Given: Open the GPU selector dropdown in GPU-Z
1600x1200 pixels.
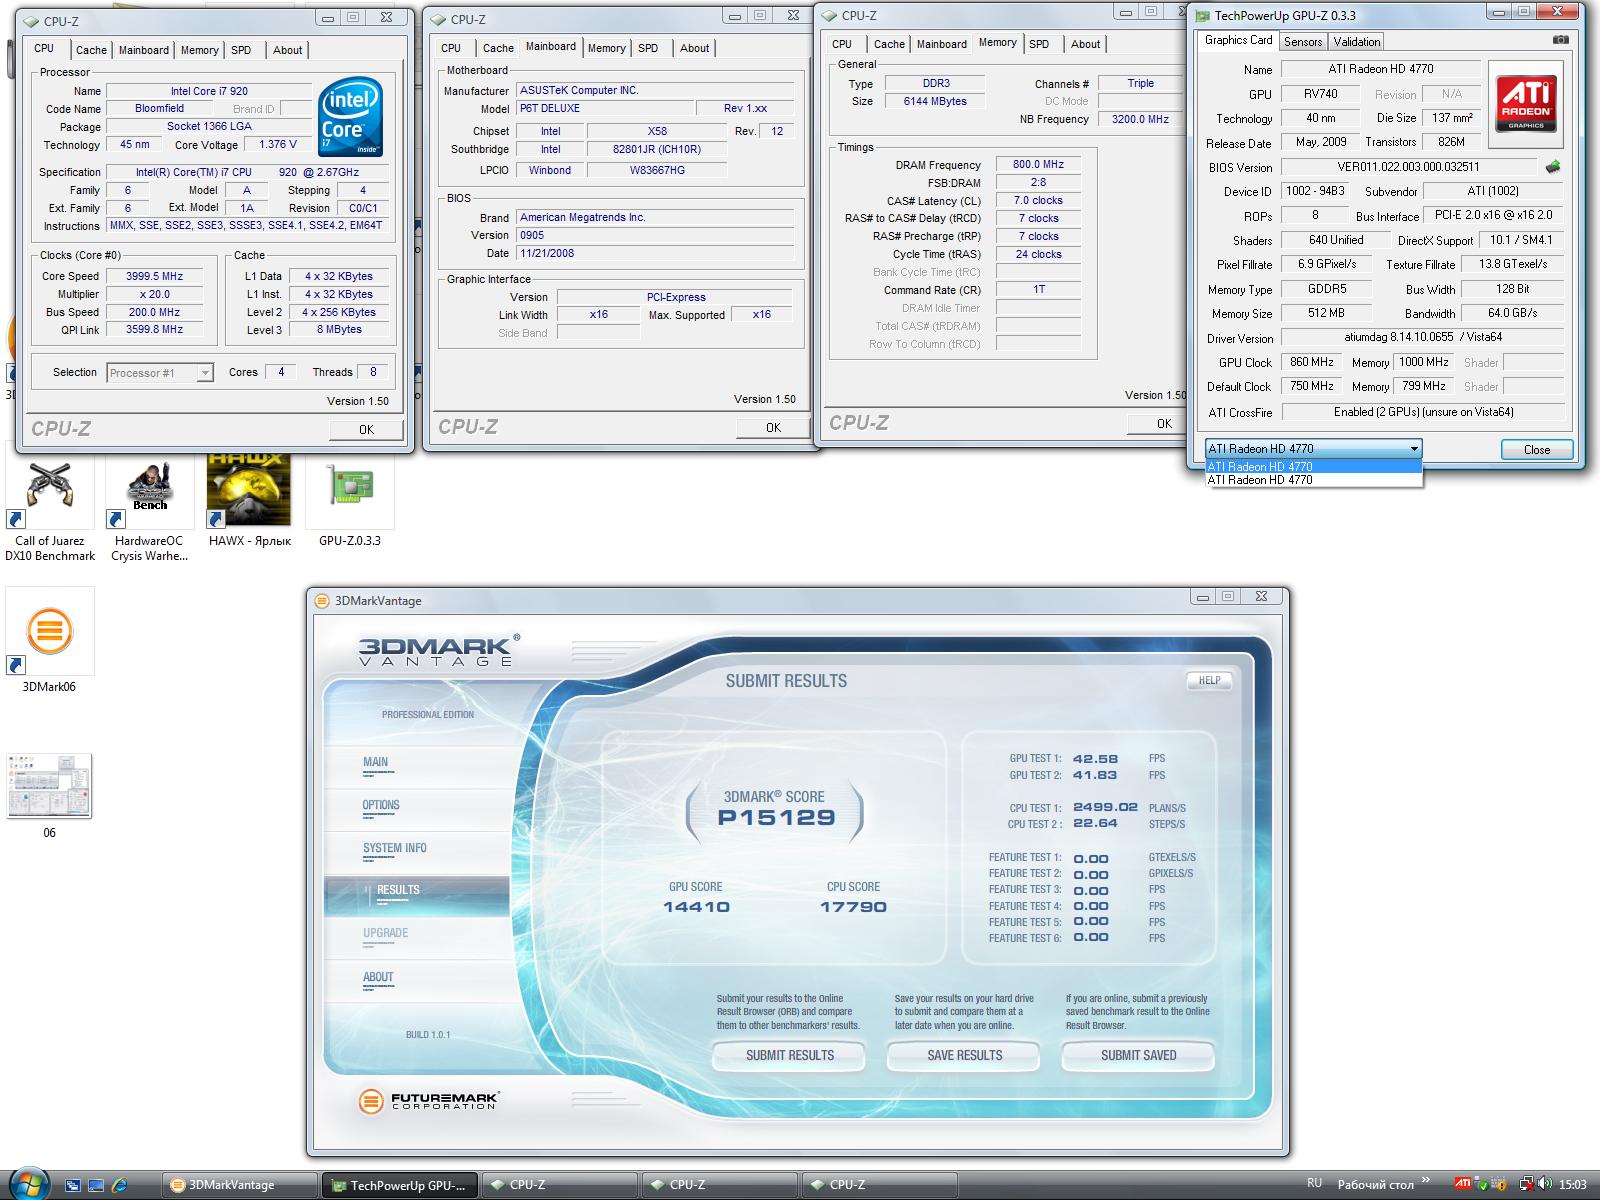Looking at the screenshot, I should coord(1313,449).
